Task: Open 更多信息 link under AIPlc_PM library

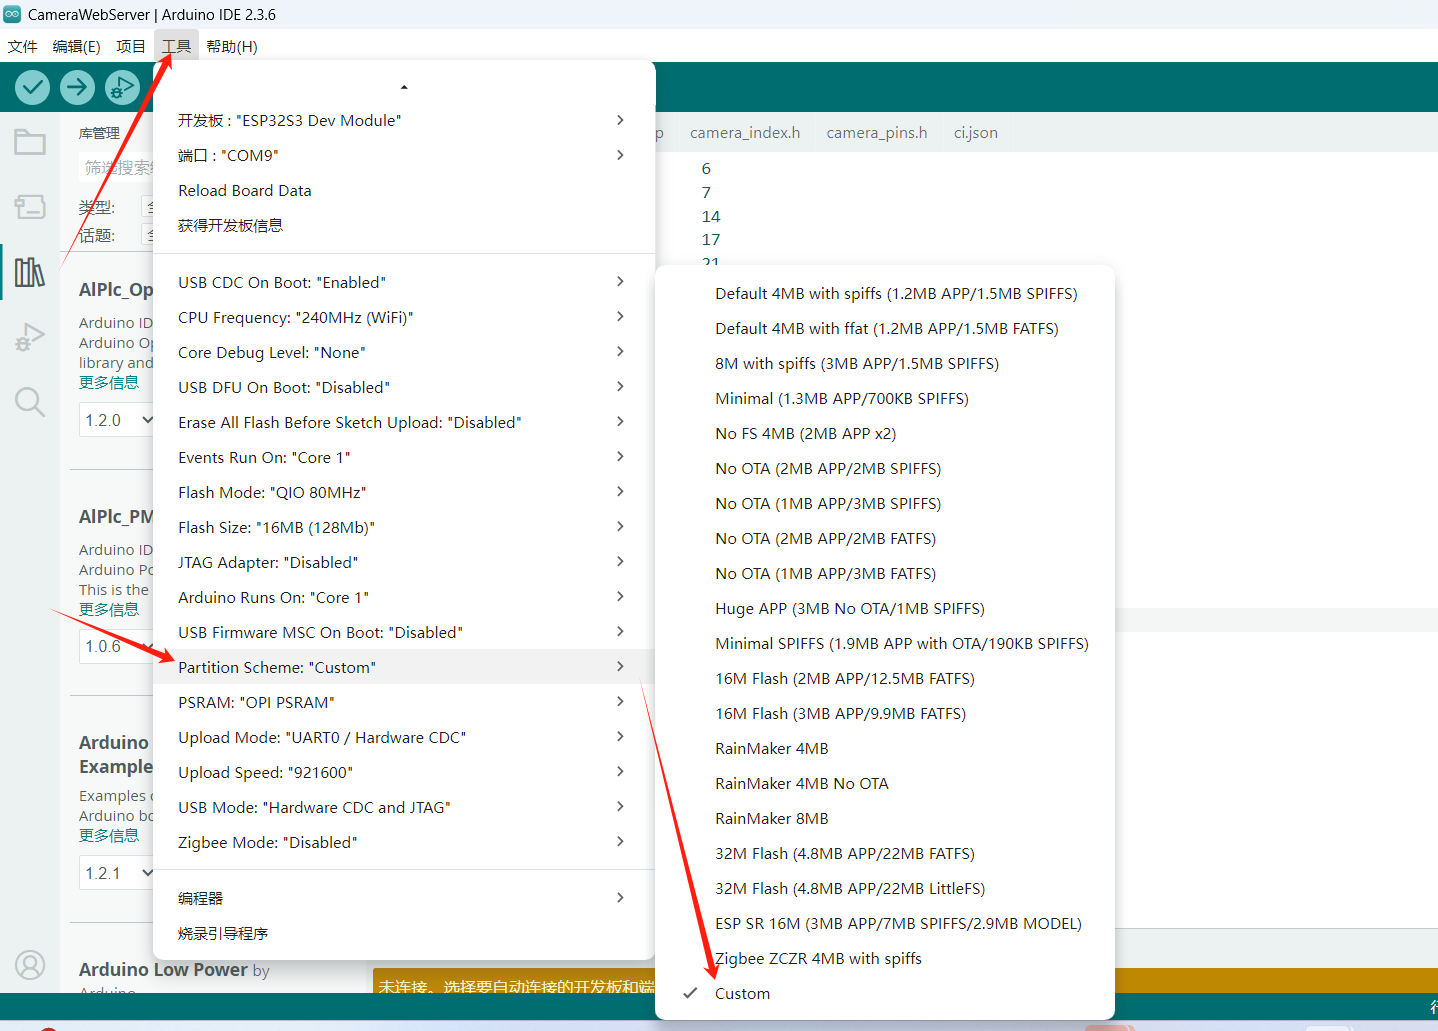Action: tap(109, 610)
